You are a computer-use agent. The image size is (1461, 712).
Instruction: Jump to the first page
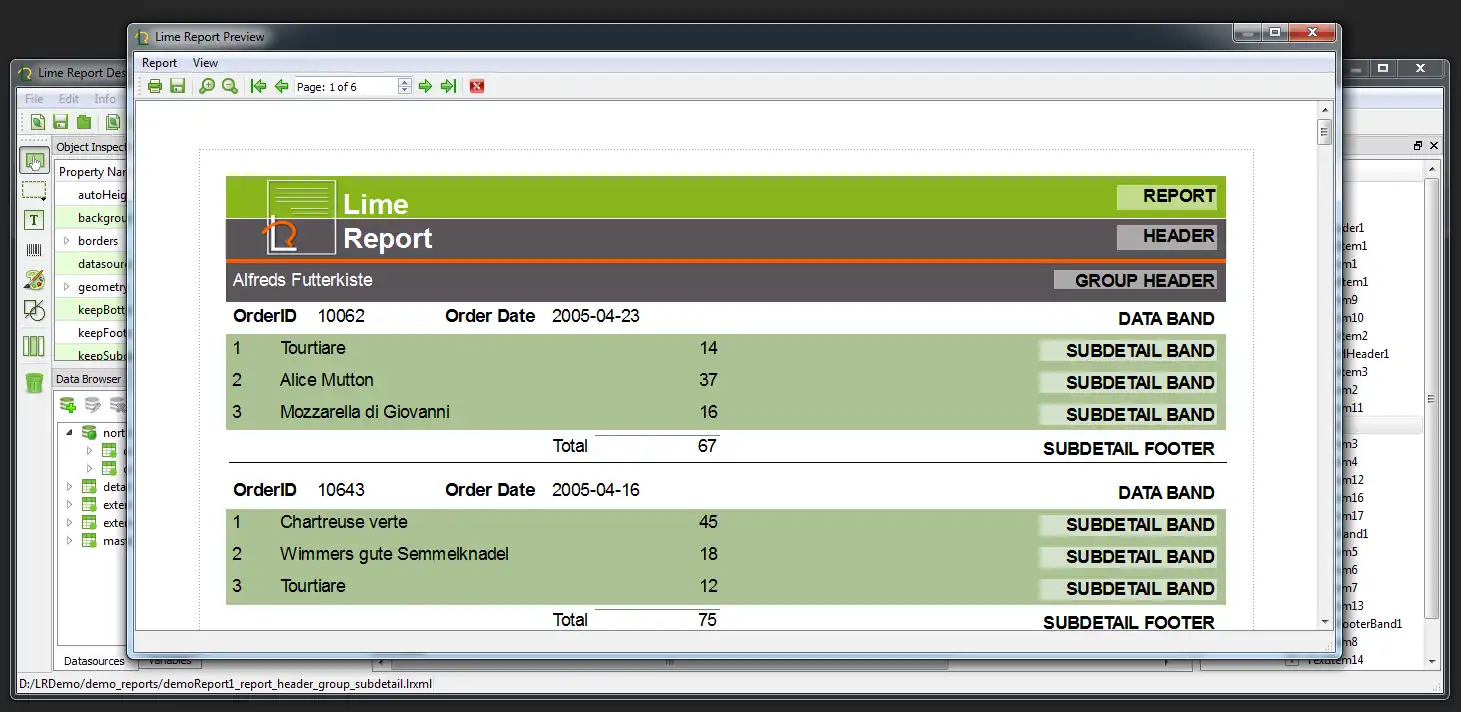click(259, 86)
